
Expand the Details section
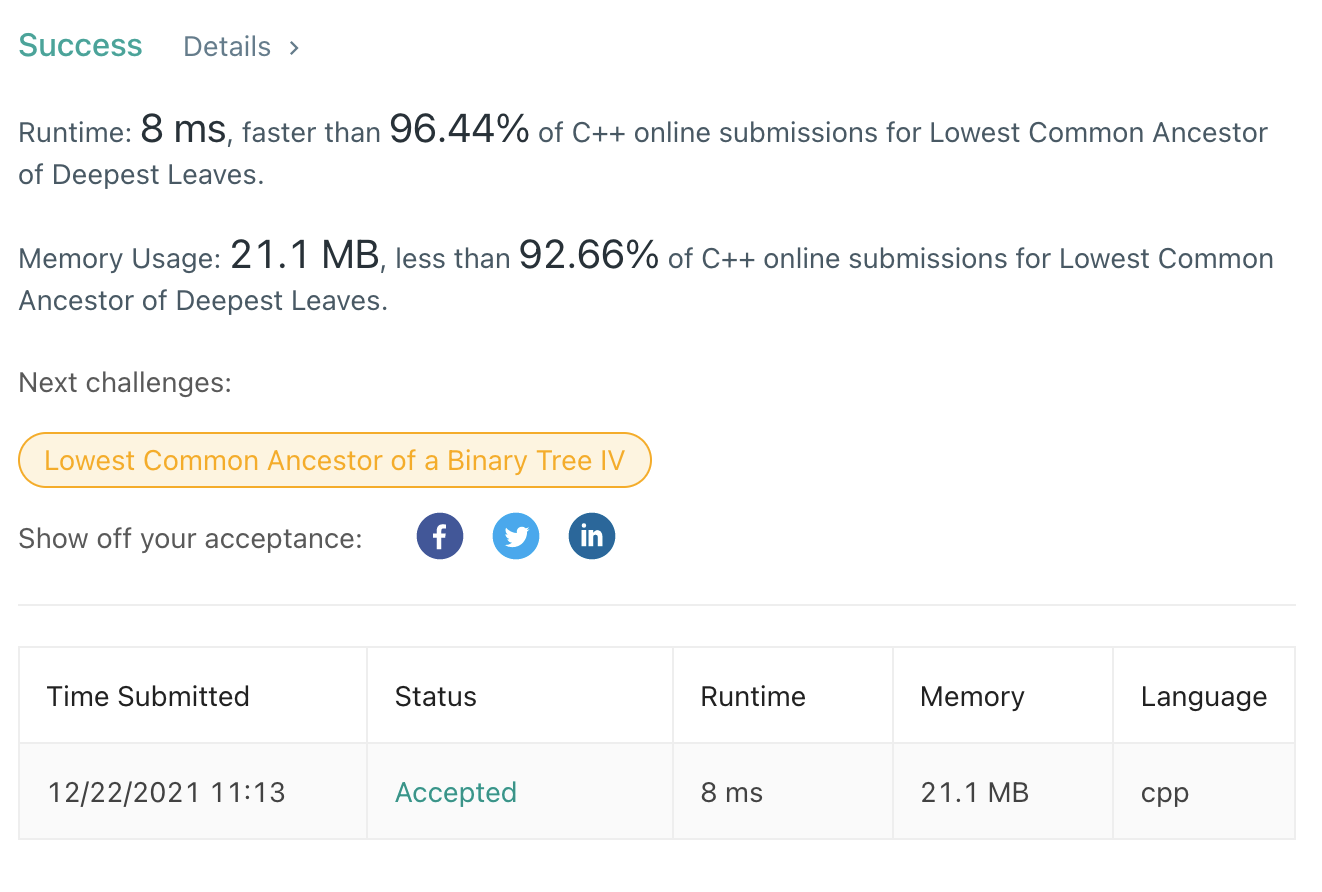[240, 46]
